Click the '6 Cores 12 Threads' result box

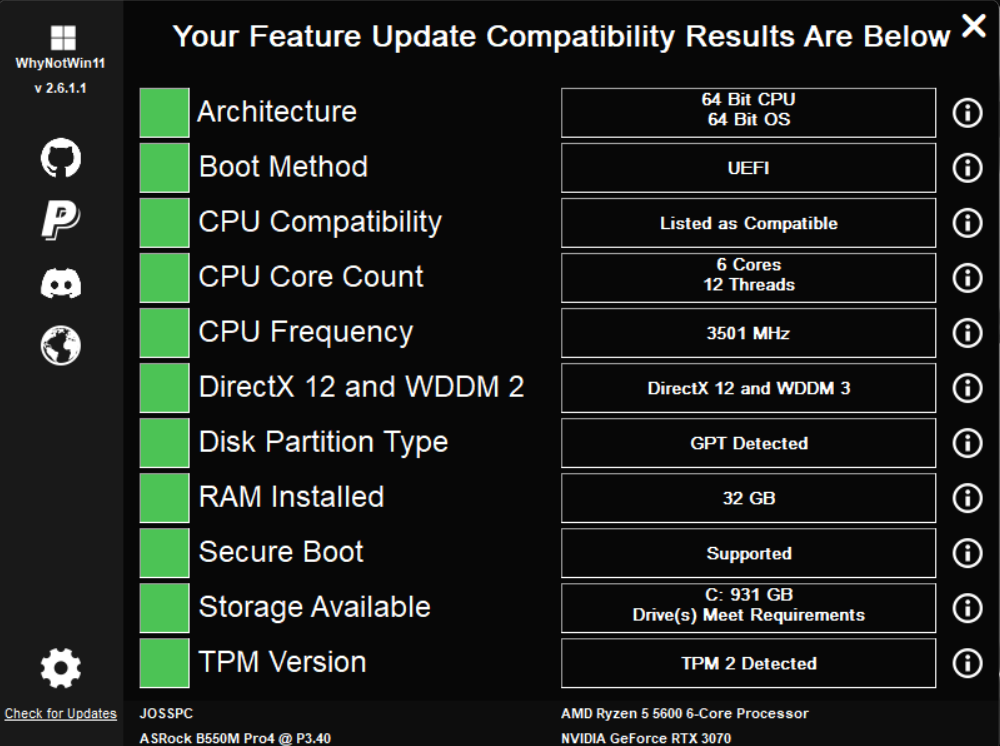[x=749, y=277]
